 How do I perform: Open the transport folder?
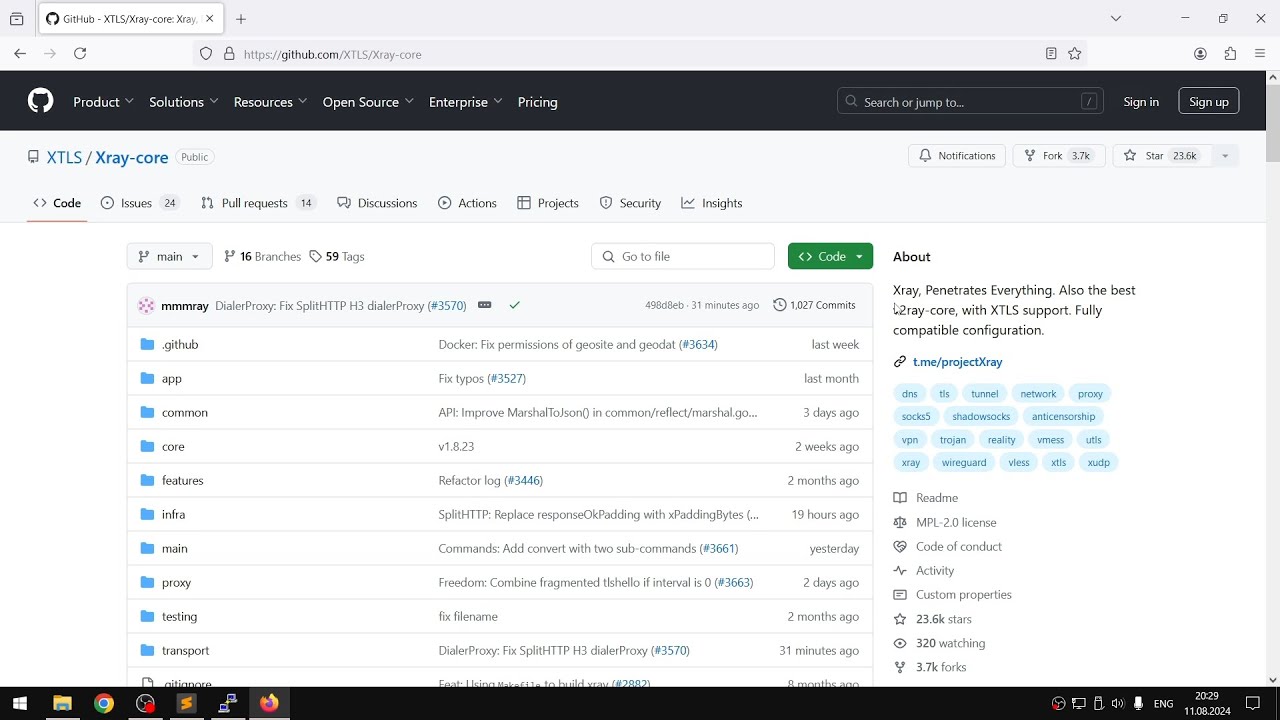tap(186, 650)
